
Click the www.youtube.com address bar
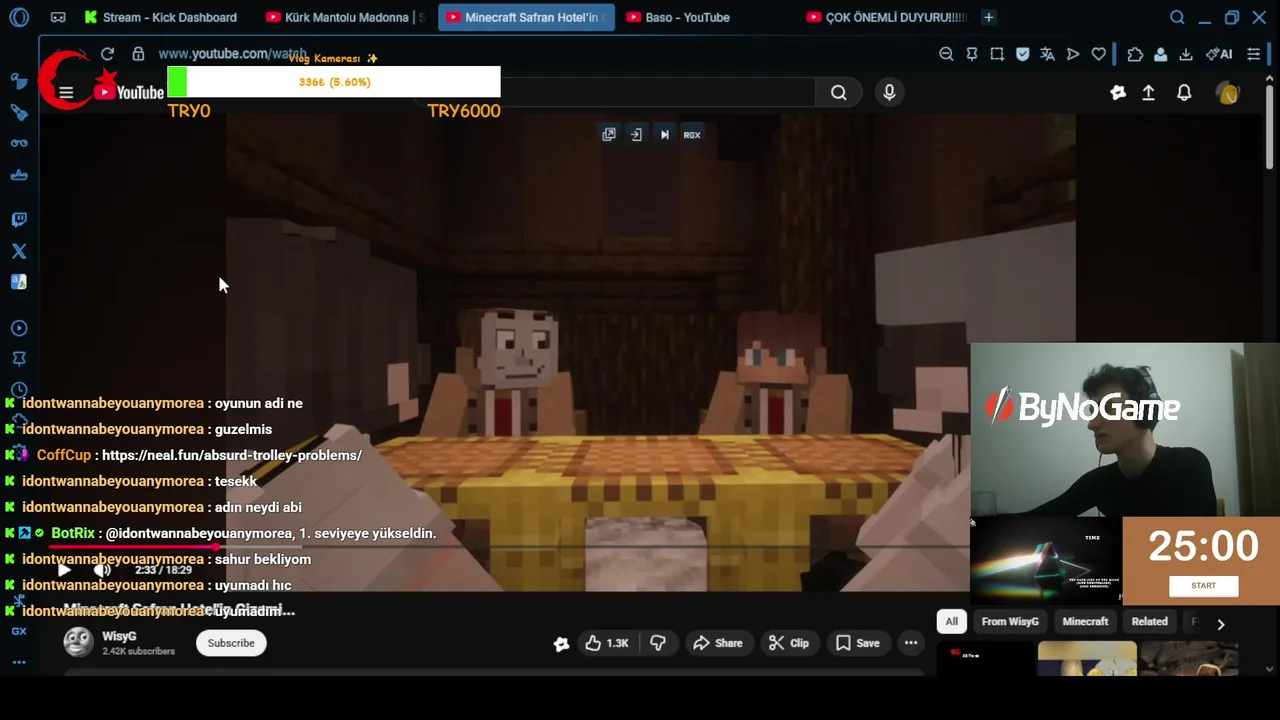(x=232, y=54)
